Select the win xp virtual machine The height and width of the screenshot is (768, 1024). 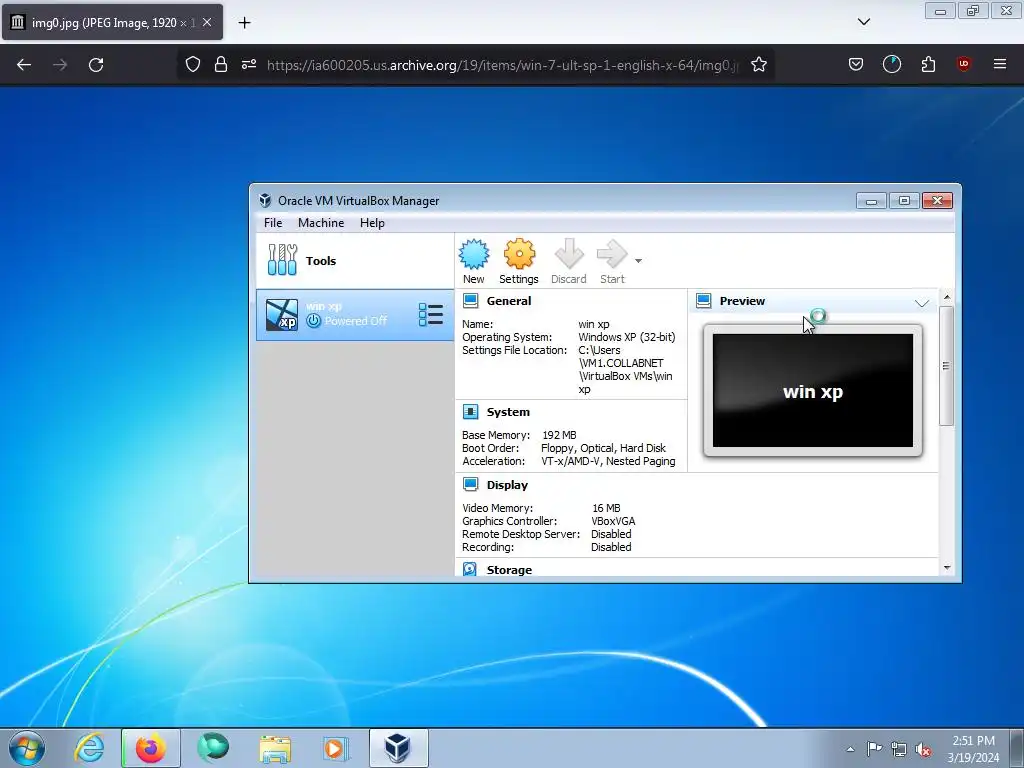click(x=355, y=315)
